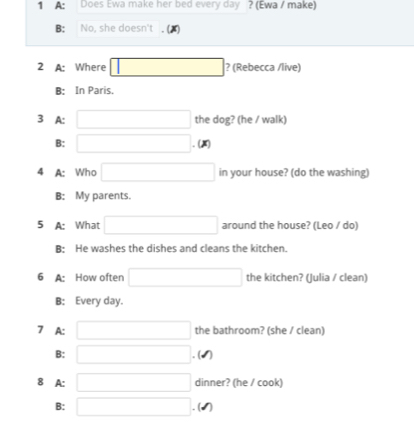Click the blank after 'What' in question 5
Screen dimensions: 414x422
click(161, 225)
